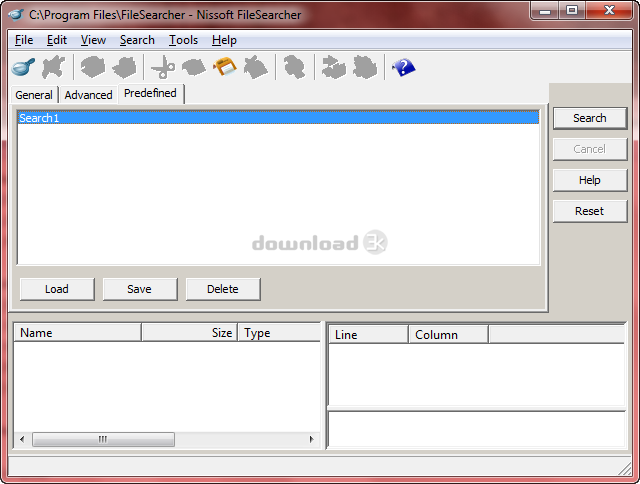
Task: Switch to the Advanced tab
Action: [x=88, y=95]
